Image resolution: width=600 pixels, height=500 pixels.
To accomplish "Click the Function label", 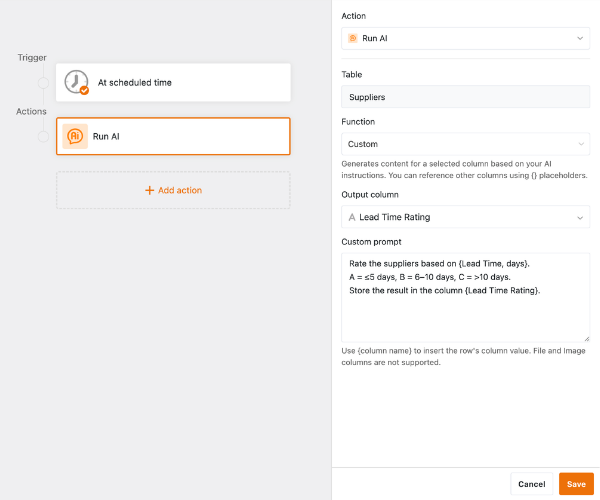I will (x=358, y=122).
